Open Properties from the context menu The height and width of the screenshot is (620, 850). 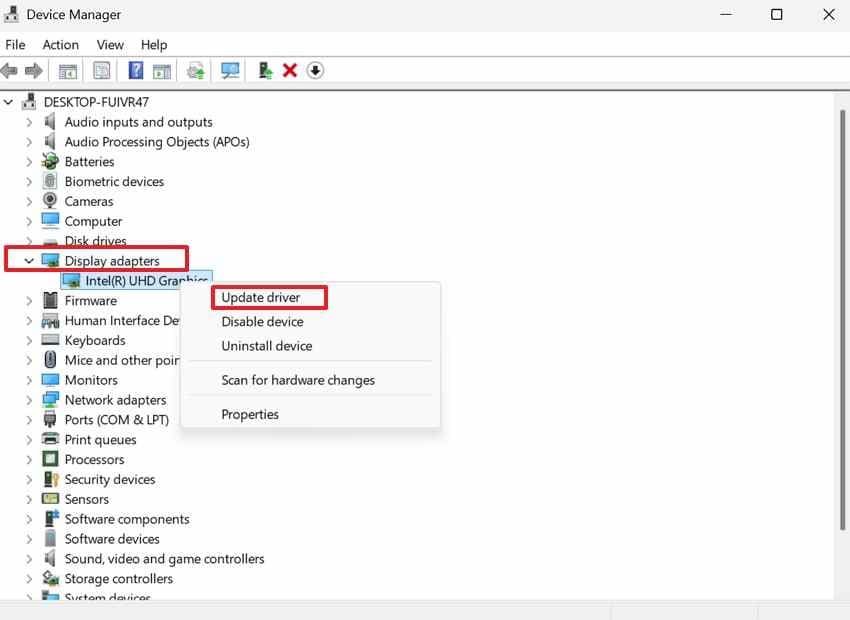point(250,415)
